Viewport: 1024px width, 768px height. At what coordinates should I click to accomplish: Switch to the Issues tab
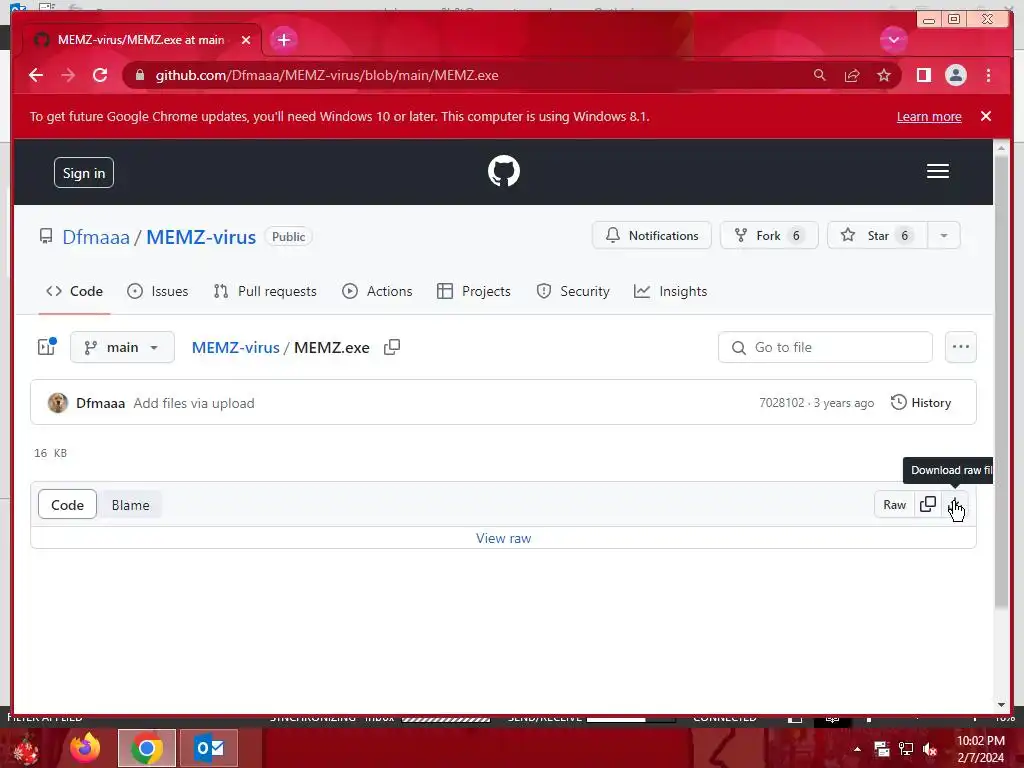(x=157, y=291)
